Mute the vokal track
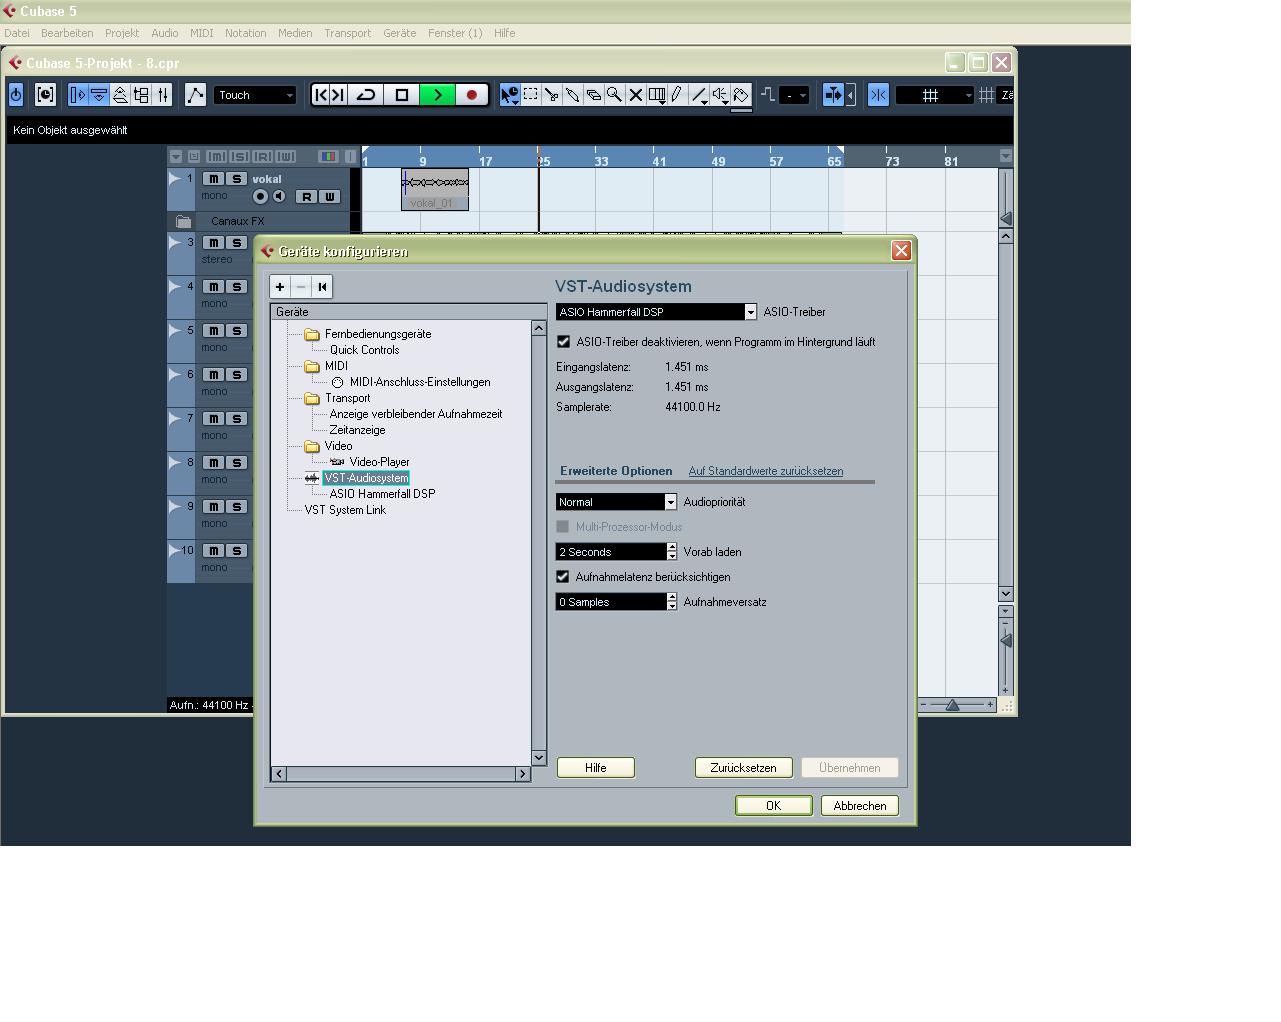Image resolution: width=1281 pixels, height=1022 pixels. pyautogui.click(x=213, y=179)
